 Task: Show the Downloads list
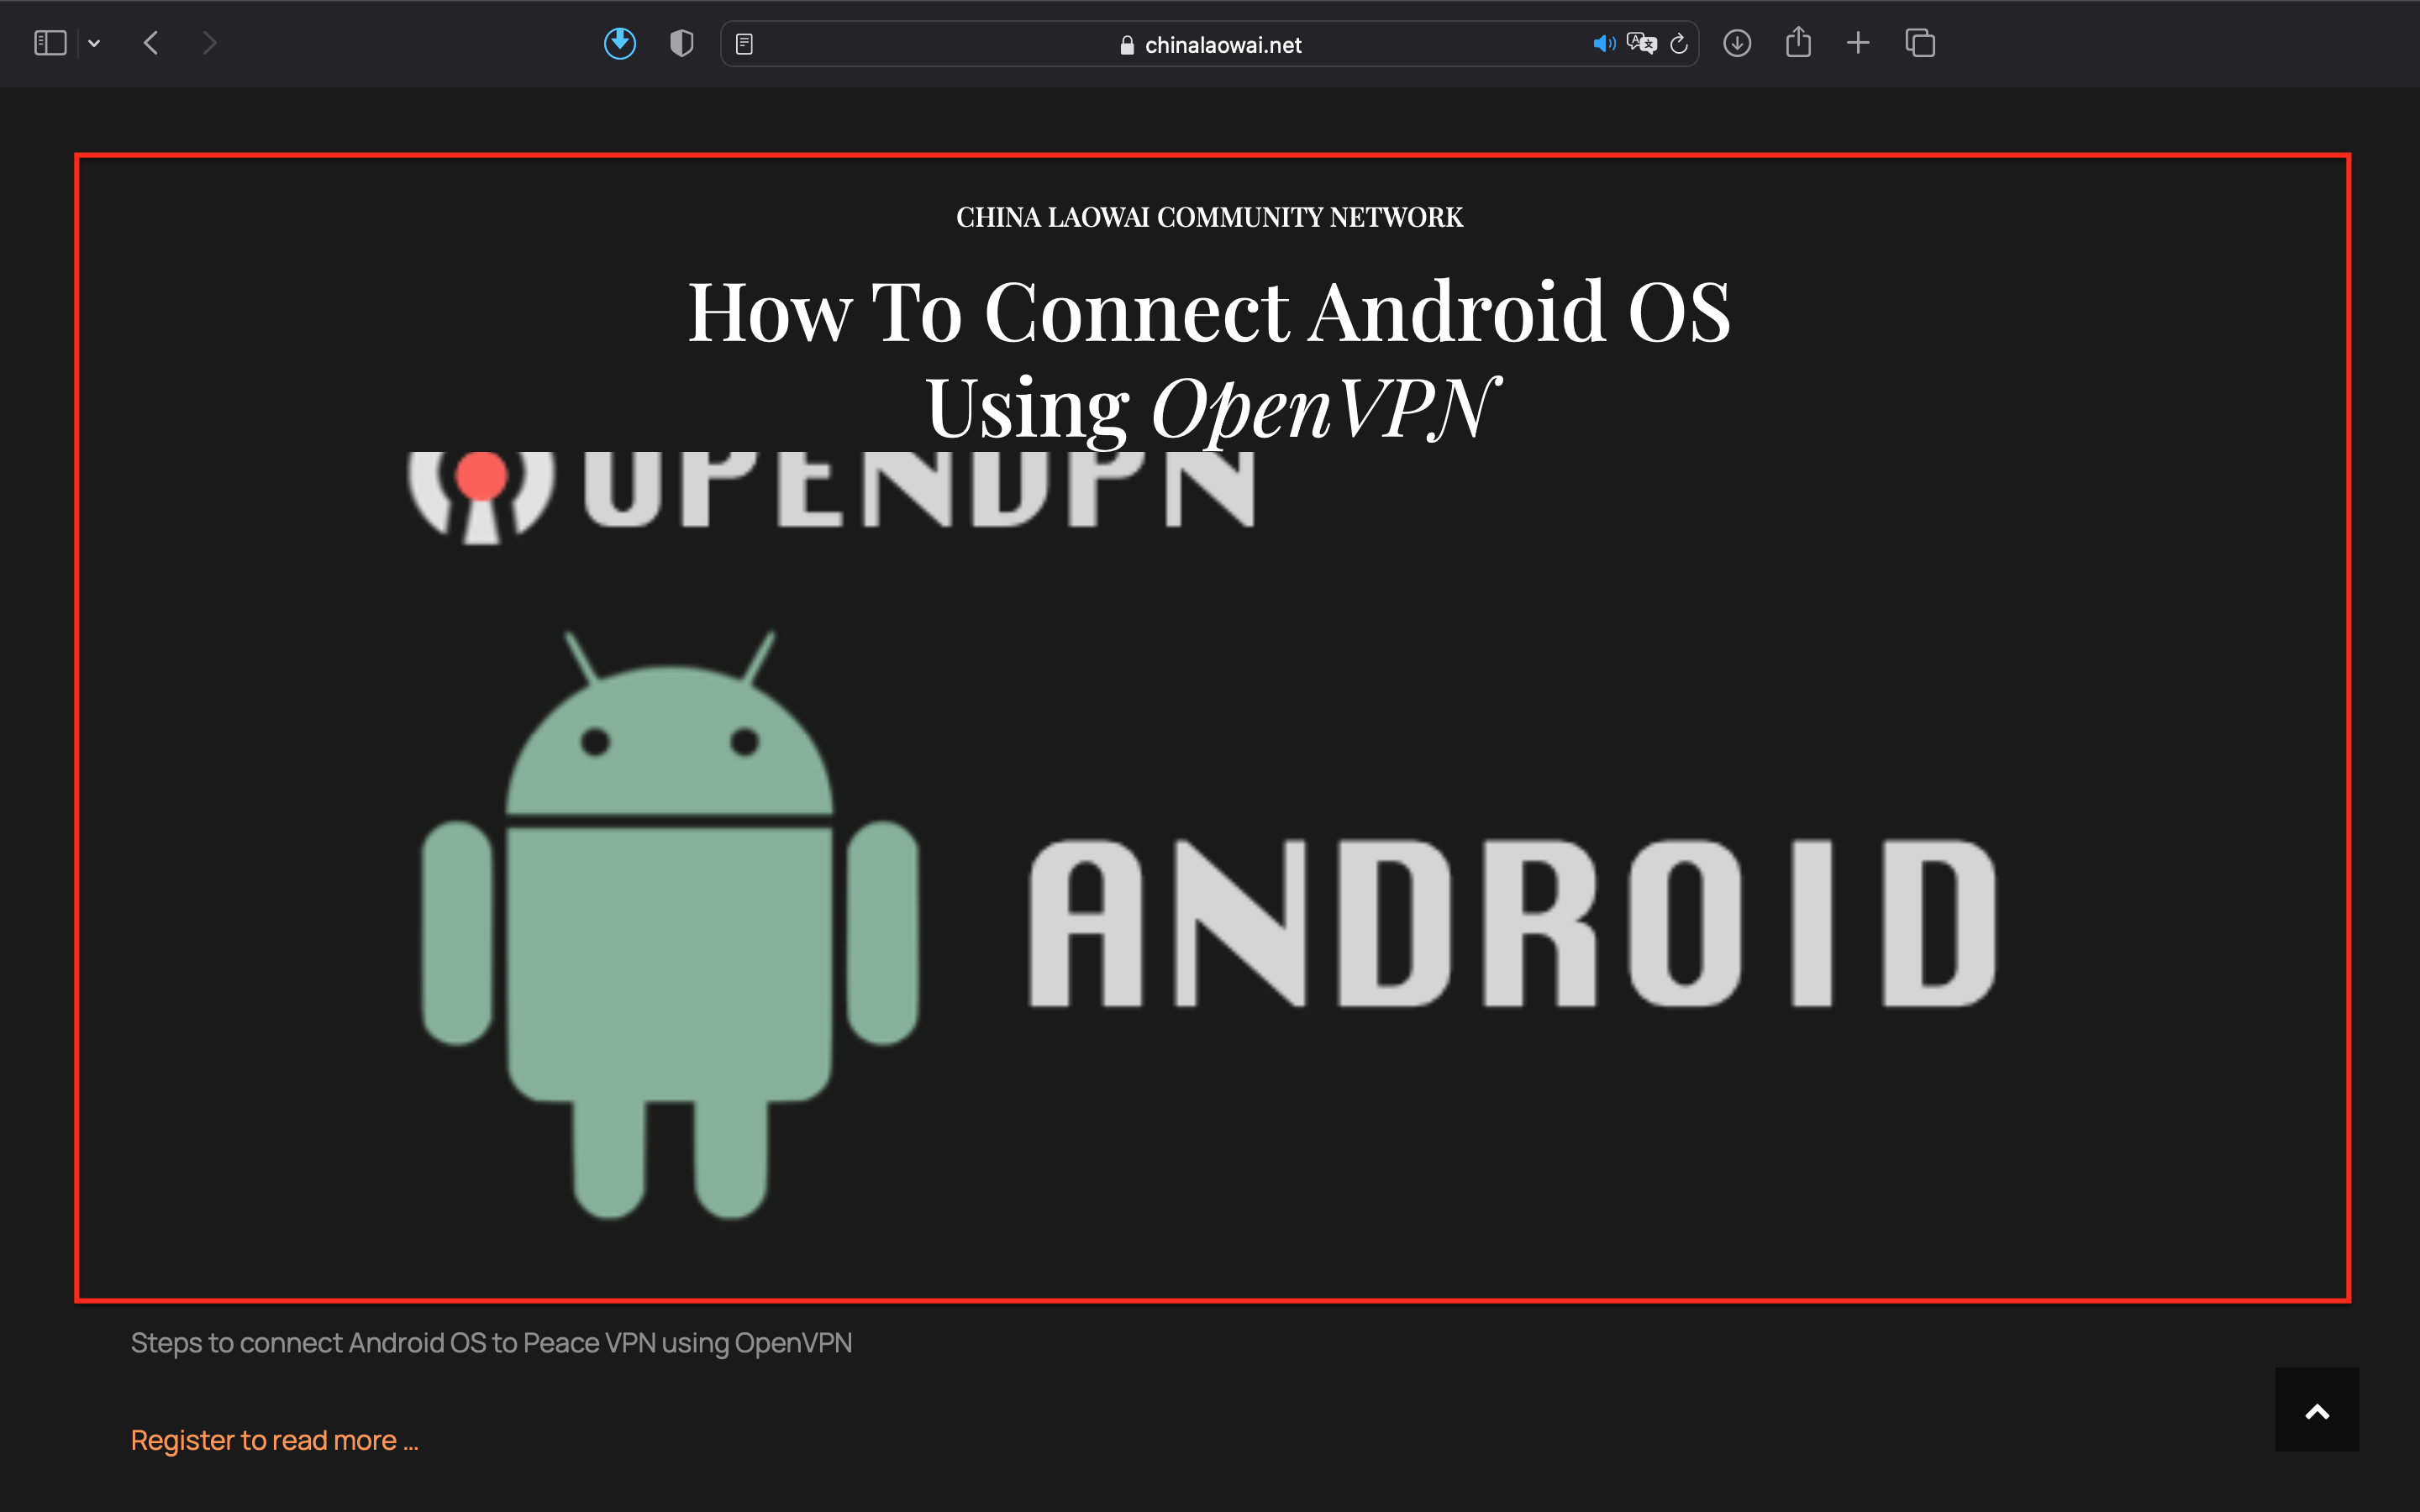click(x=1737, y=43)
